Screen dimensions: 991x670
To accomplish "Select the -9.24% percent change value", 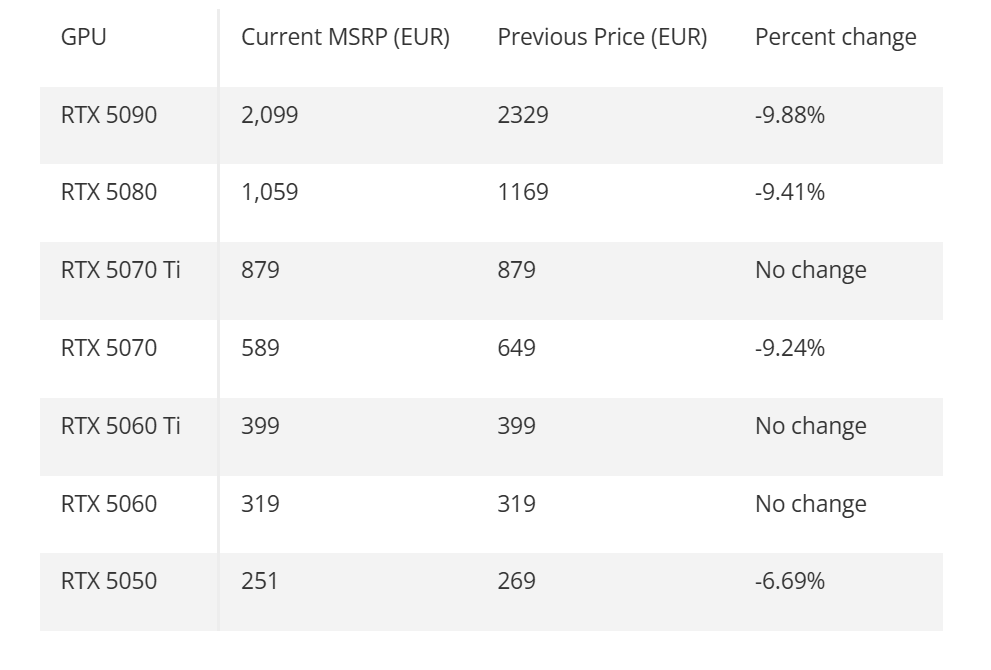I will pyautogui.click(x=790, y=348).
